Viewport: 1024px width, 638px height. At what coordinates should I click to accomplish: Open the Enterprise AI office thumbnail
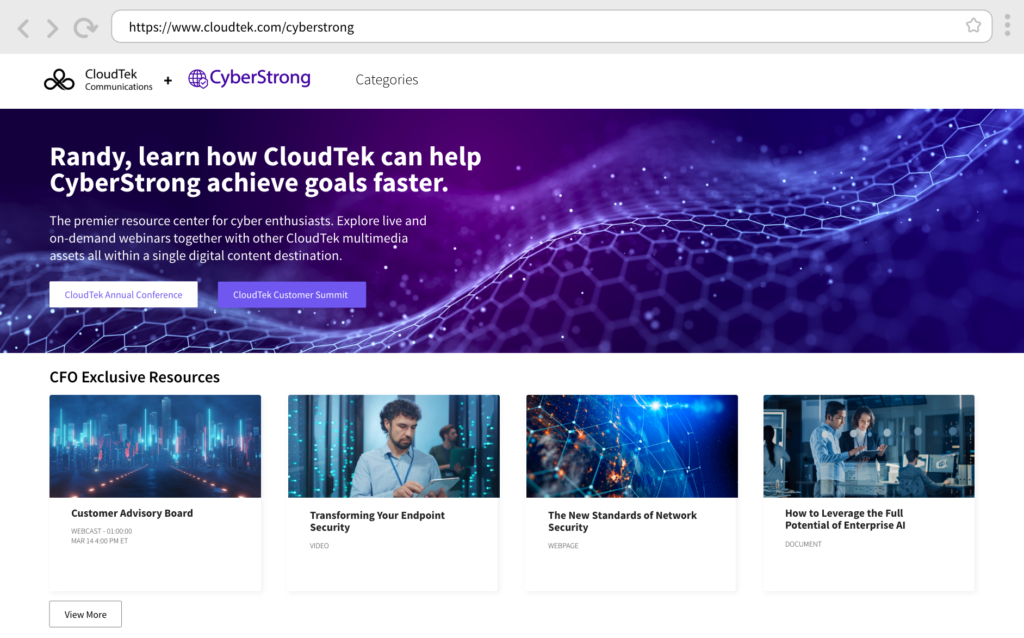[869, 446]
